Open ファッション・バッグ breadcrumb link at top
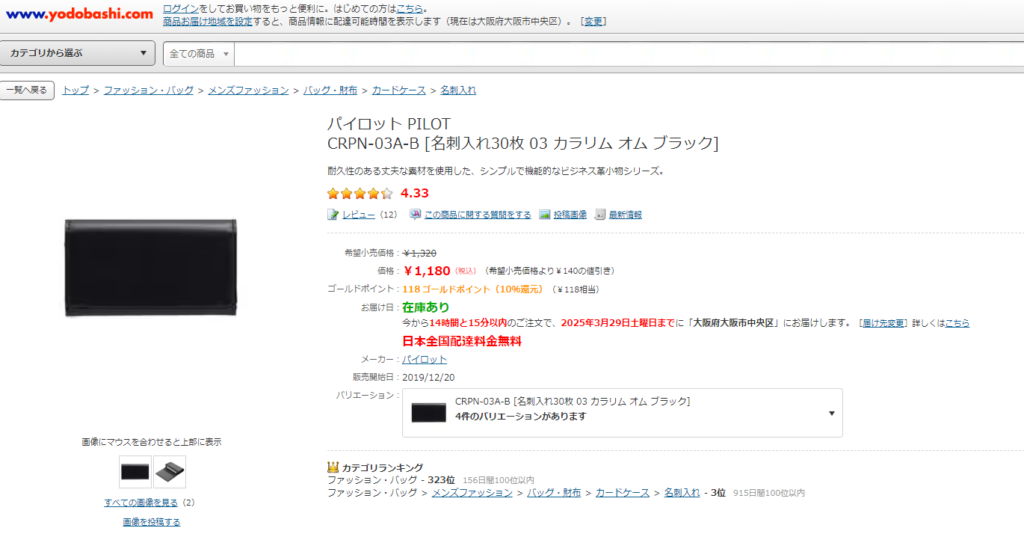The height and width of the screenshot is (537, 1024). tap(149, 90)
